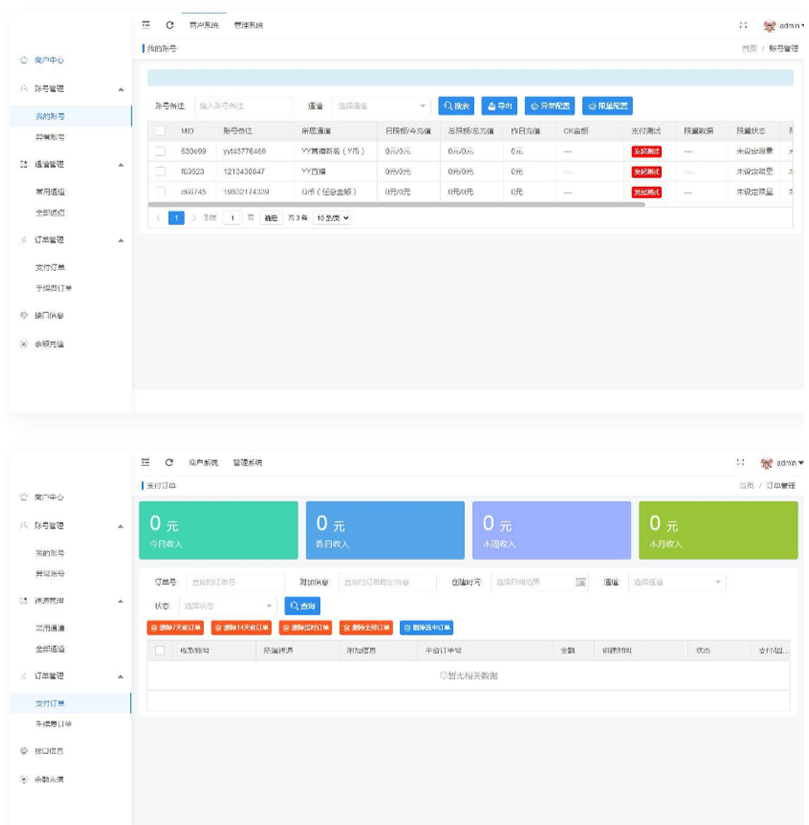Click the calendar icon in the date range field

580,581
